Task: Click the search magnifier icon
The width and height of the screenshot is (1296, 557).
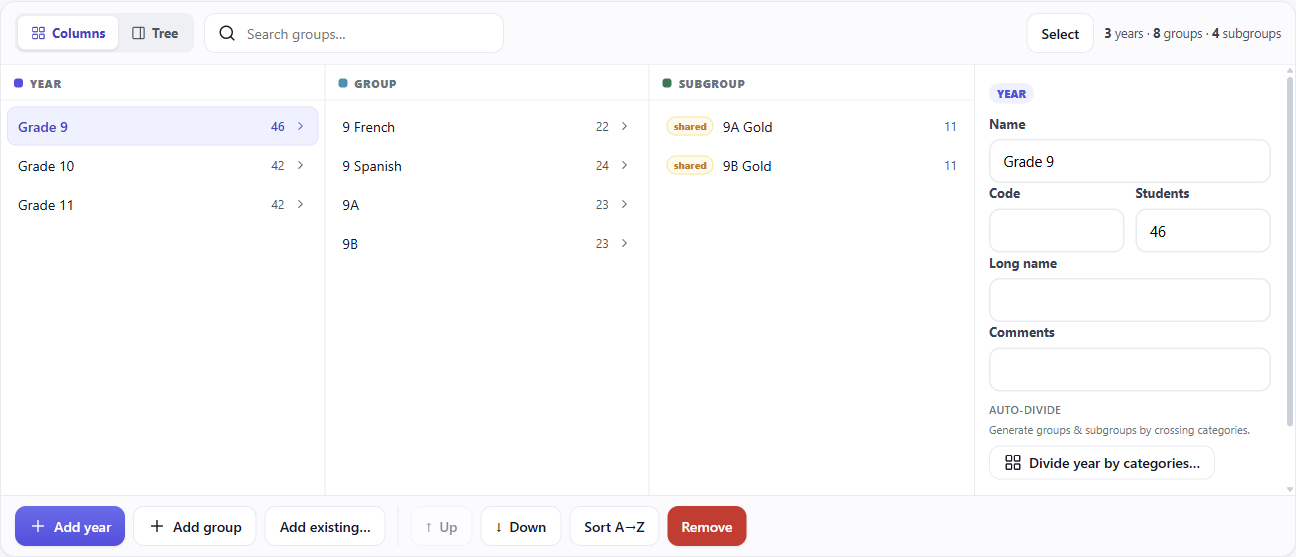Action: pos(227,34)
